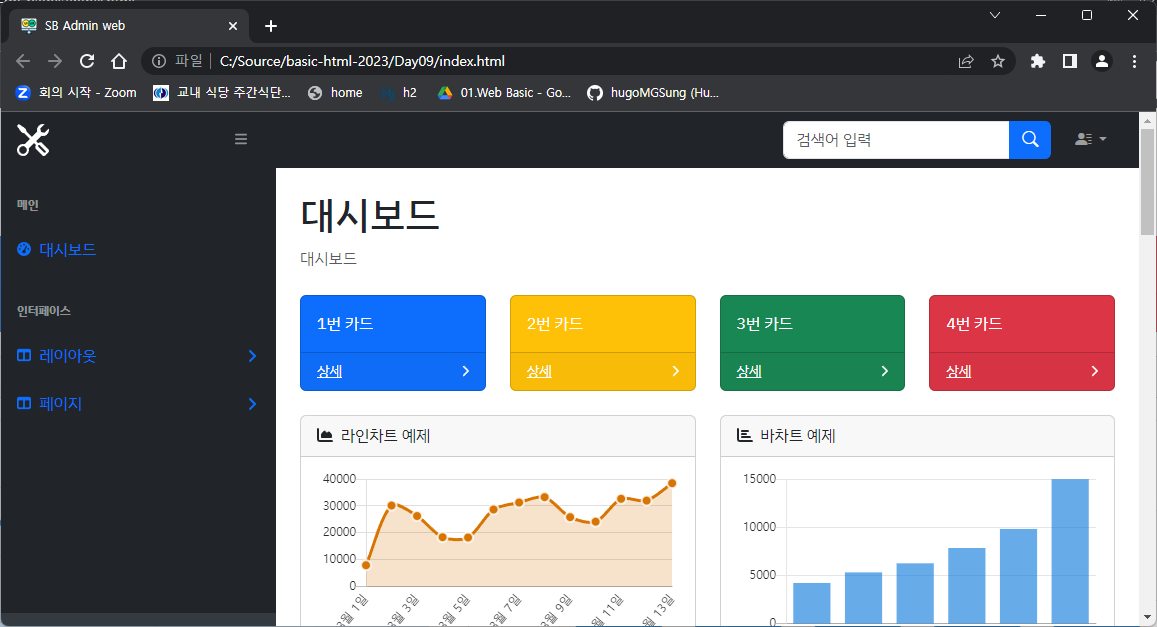Click the bar chart icon by 바차트 예제
Image resolution: width=1157 pixels, height=627 pixels.
coord(744,435)
